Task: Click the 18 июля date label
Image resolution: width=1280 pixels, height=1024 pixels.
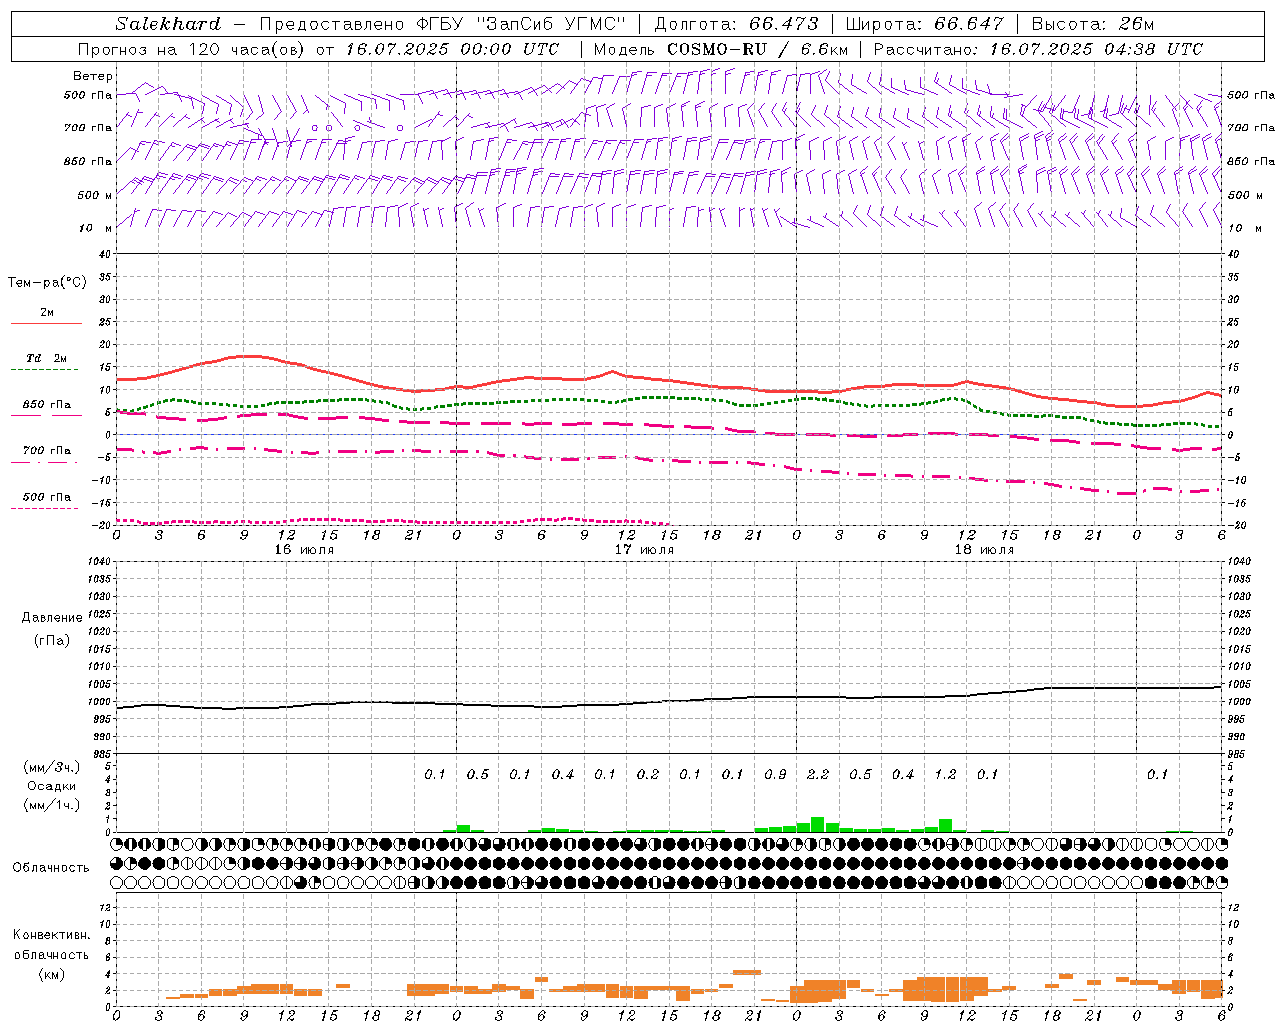Action: 984,550
